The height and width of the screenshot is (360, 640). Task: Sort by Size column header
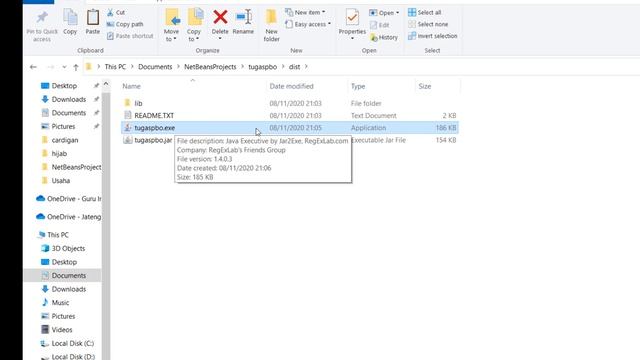(x=424, y=86)
